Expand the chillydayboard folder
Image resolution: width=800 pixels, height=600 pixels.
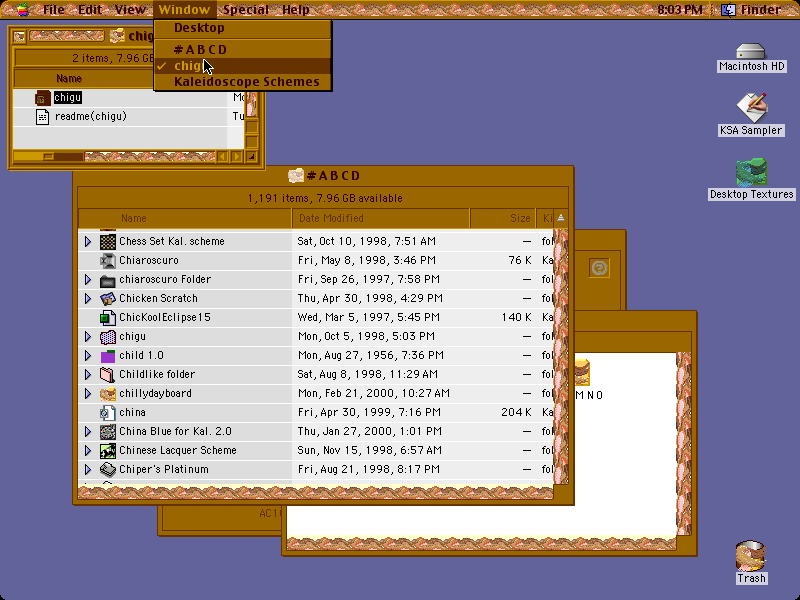pyautogui.click(x=88, y=393)
